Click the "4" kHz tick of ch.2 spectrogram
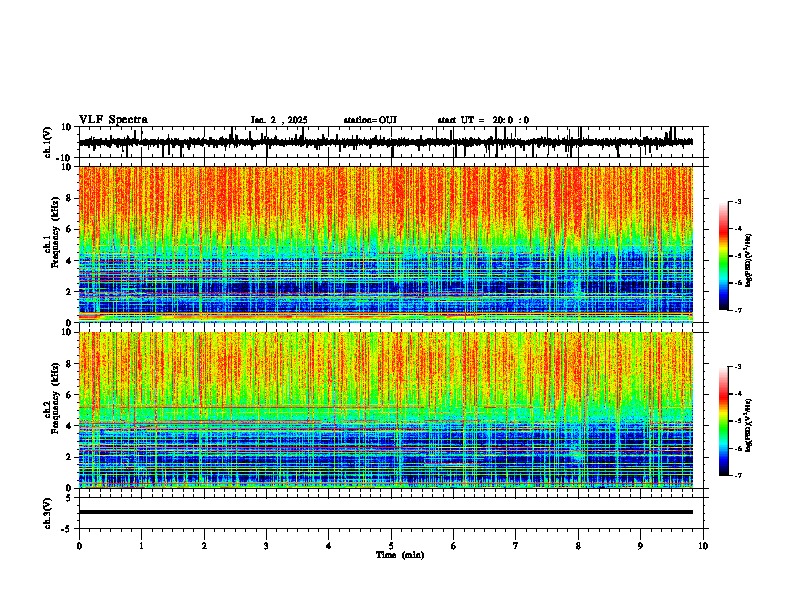The width and height of the screenshot is (792, 612). point(69,426)
